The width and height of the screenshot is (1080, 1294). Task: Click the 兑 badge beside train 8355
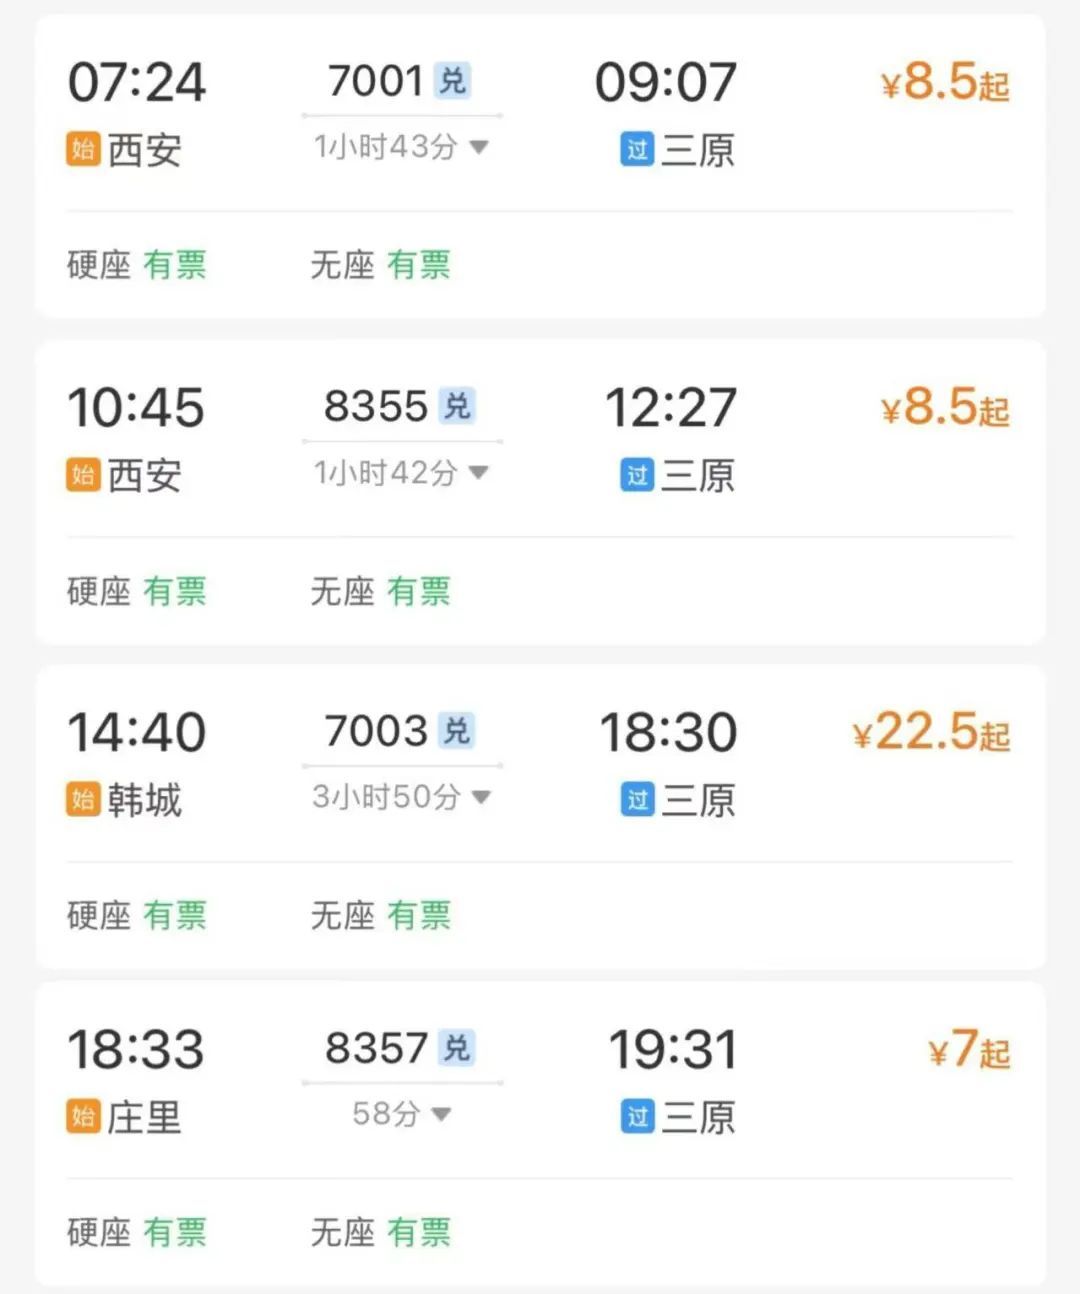point(457,406)
